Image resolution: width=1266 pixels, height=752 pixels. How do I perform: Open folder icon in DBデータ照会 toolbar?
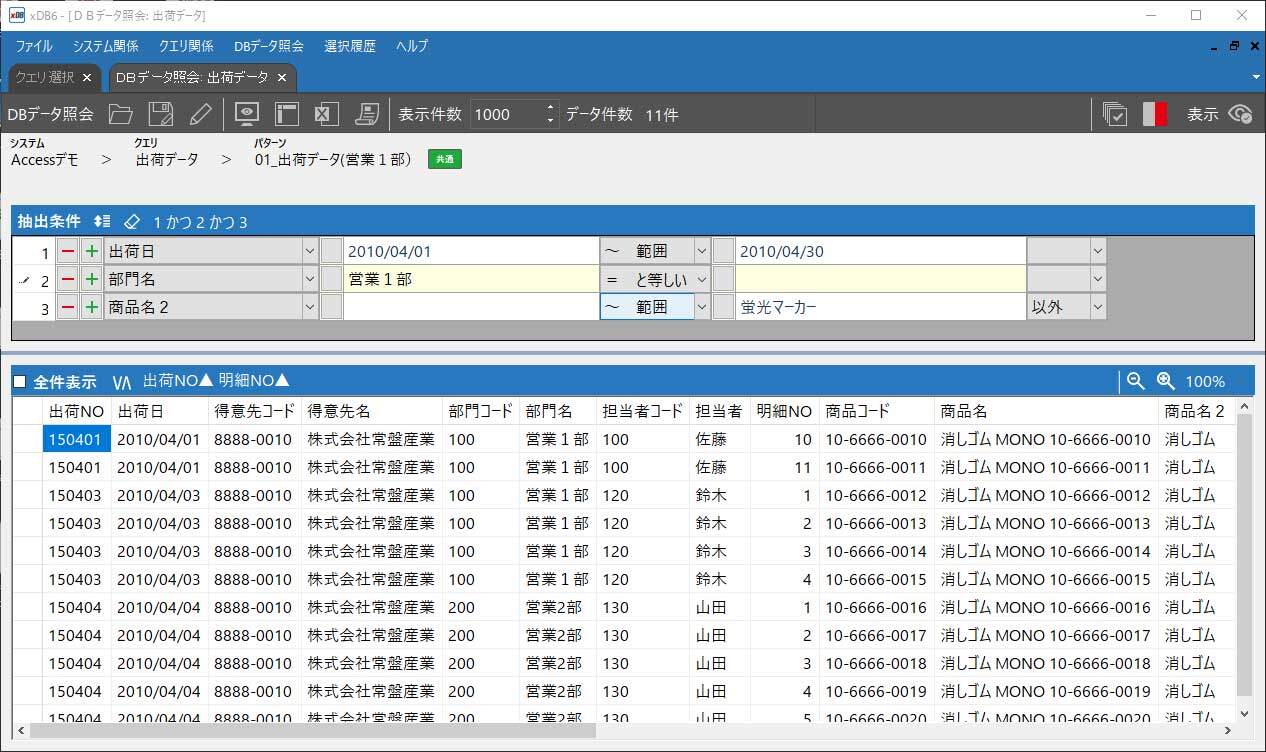(x=121, y=114)
